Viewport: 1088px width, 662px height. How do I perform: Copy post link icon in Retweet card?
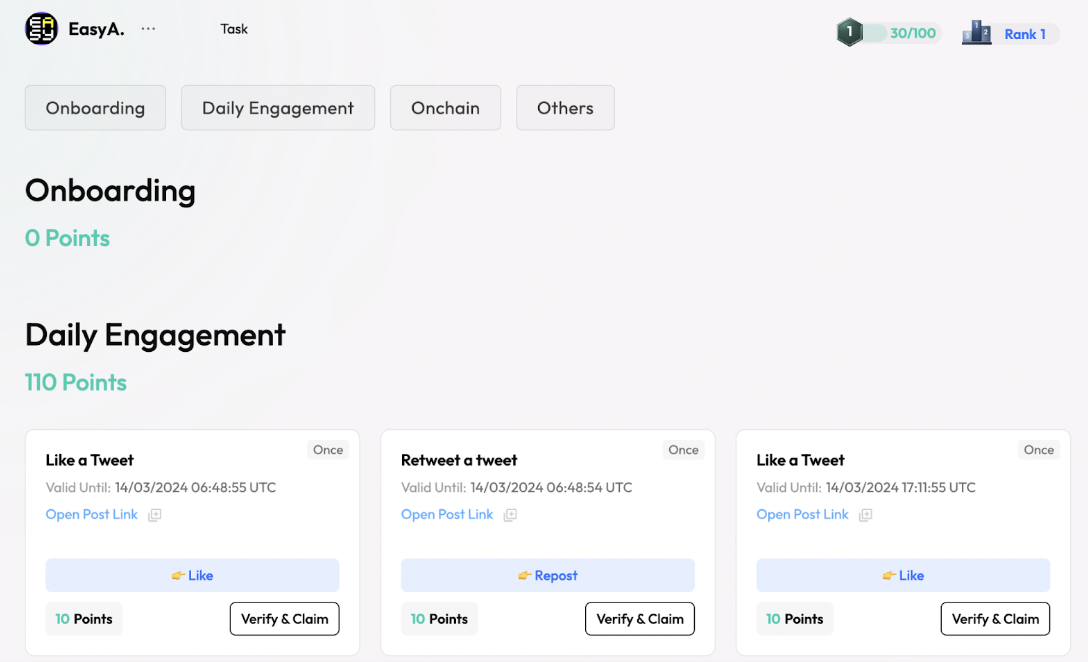[x=510, y=515]
